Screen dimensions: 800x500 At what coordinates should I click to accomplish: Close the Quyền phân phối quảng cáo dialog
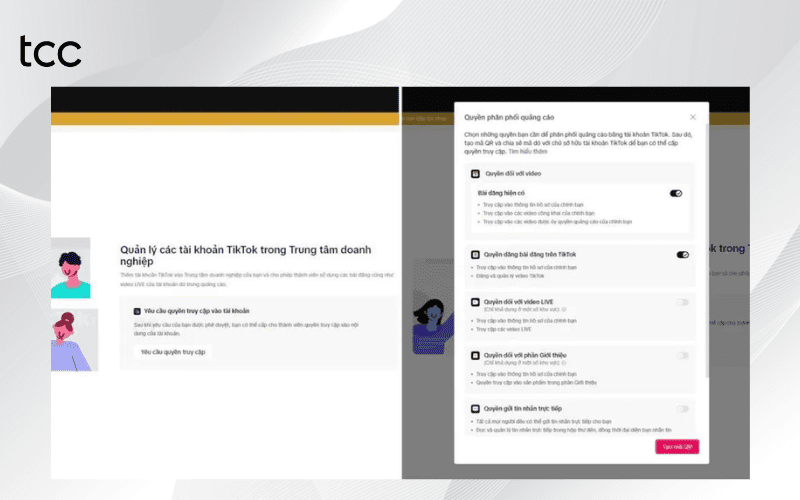[x=693, y=117]
